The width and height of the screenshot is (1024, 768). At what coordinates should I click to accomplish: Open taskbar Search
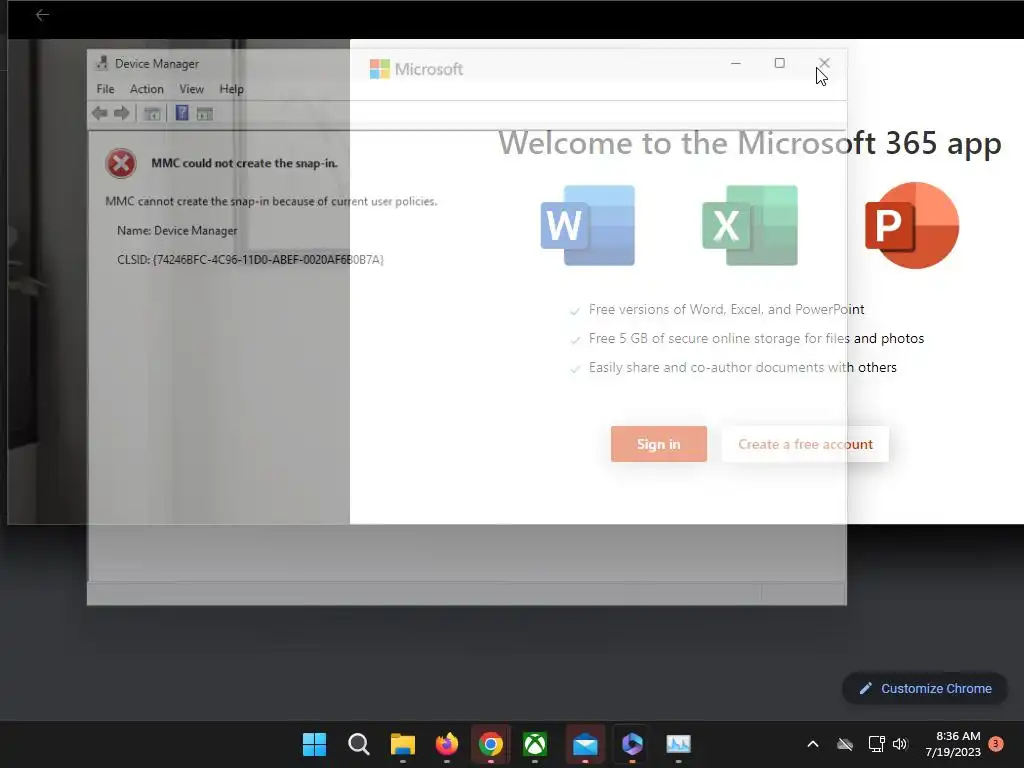[359, 744]
